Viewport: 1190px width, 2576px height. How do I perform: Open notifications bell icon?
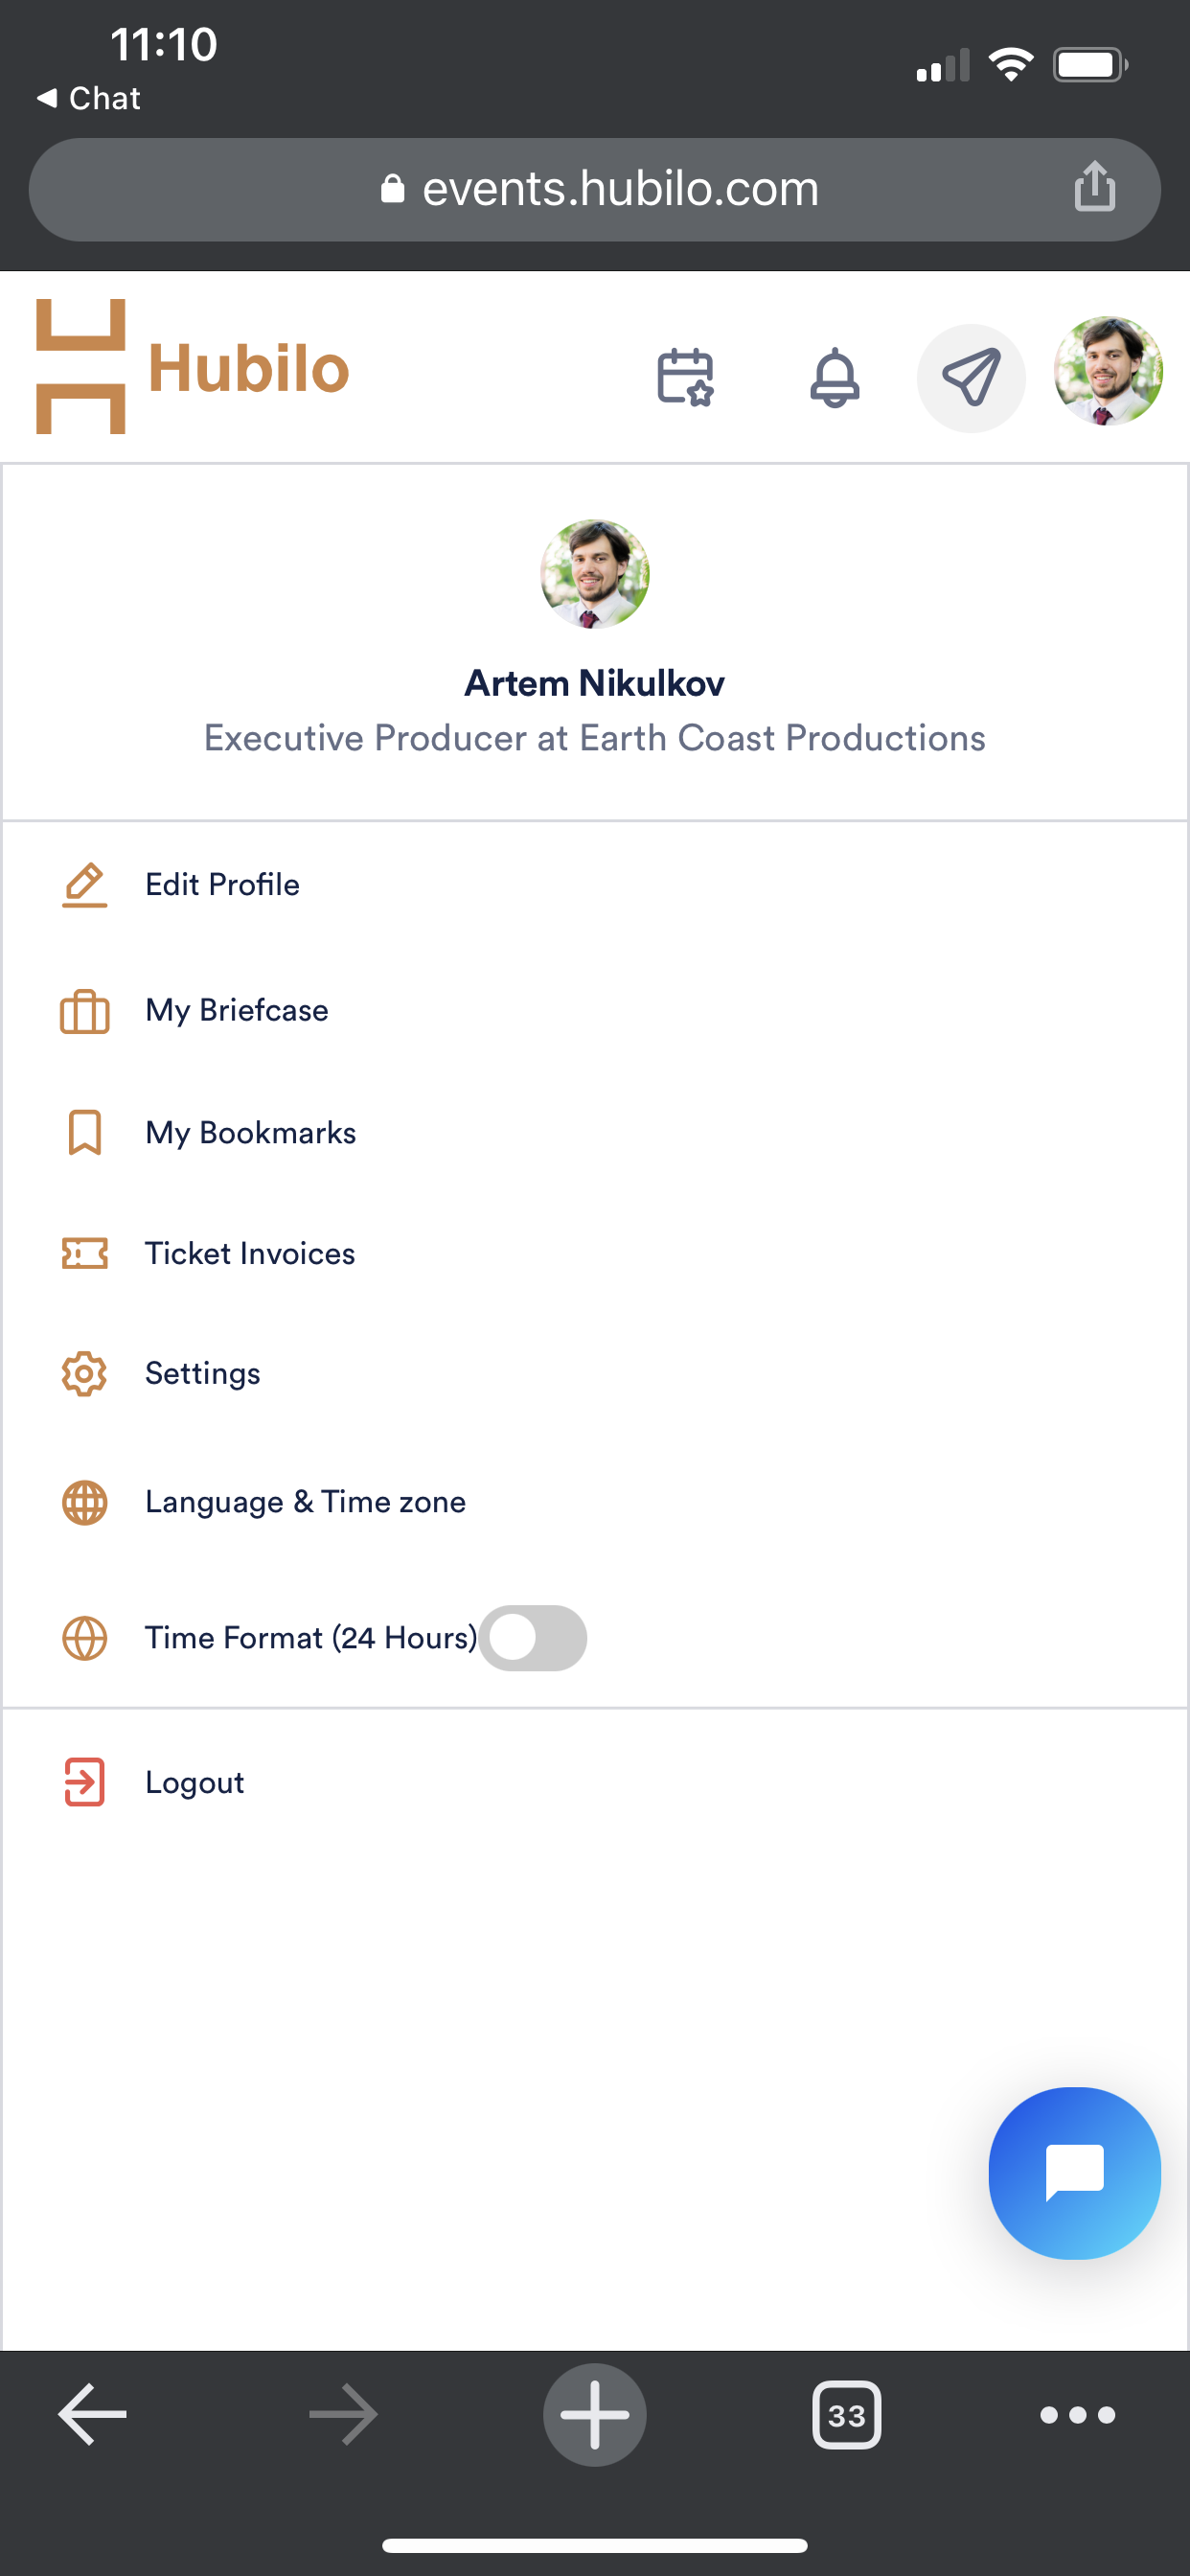834,377
